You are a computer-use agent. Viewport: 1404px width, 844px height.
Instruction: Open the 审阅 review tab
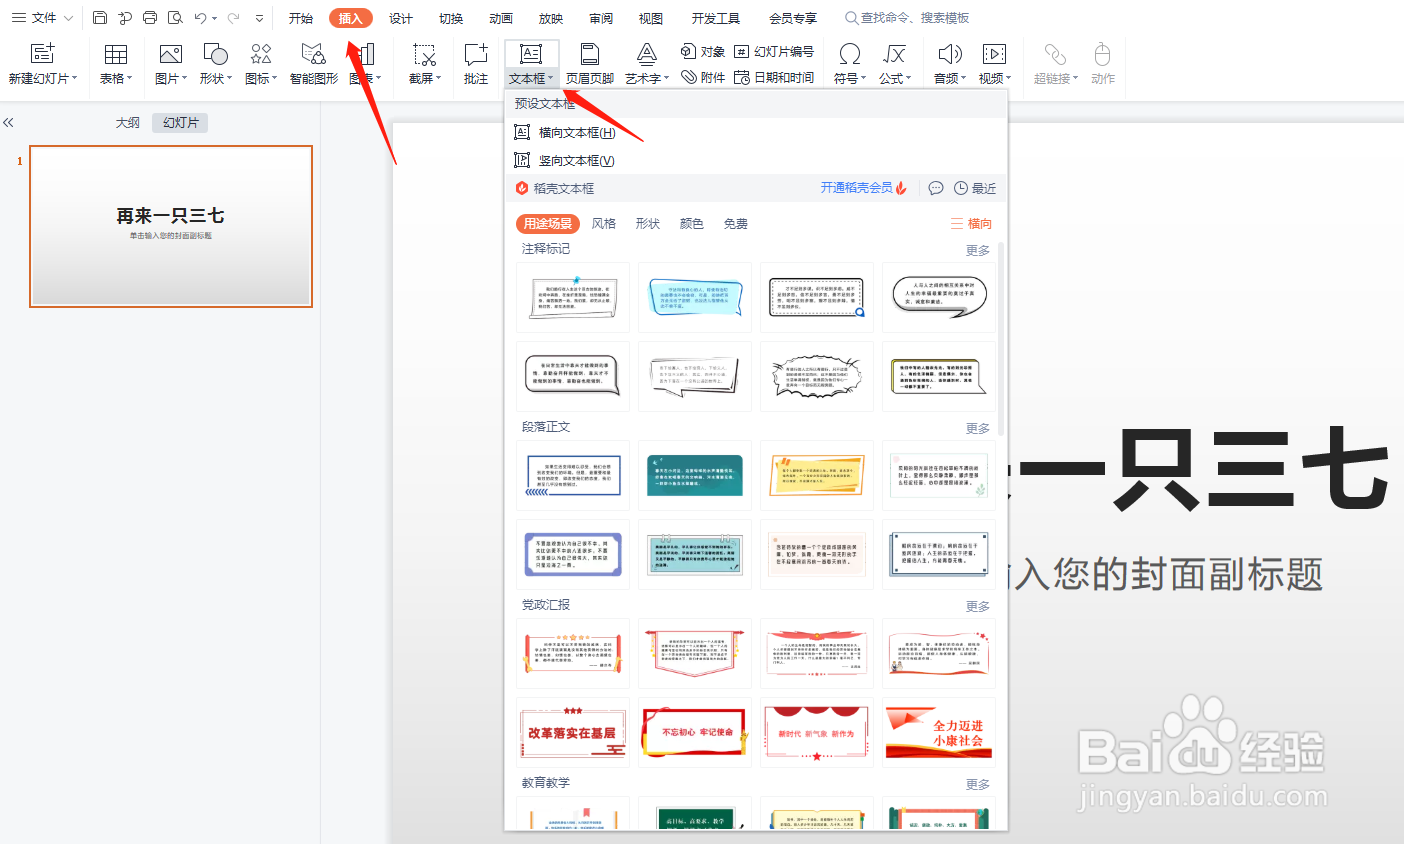coord(601,18)
